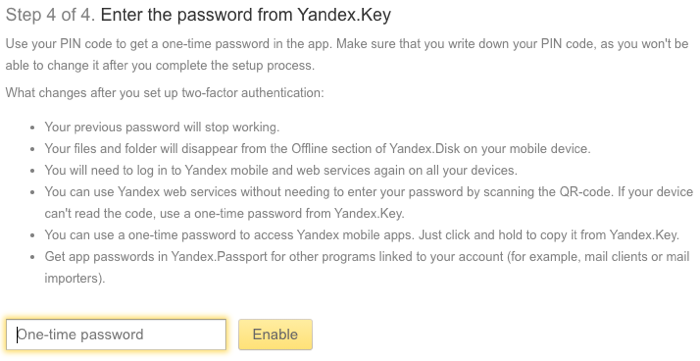The height and width of the screenshot is (361, 700).
Task: Click the word "importers)." on the last line
Action: (x=75, y=278)
